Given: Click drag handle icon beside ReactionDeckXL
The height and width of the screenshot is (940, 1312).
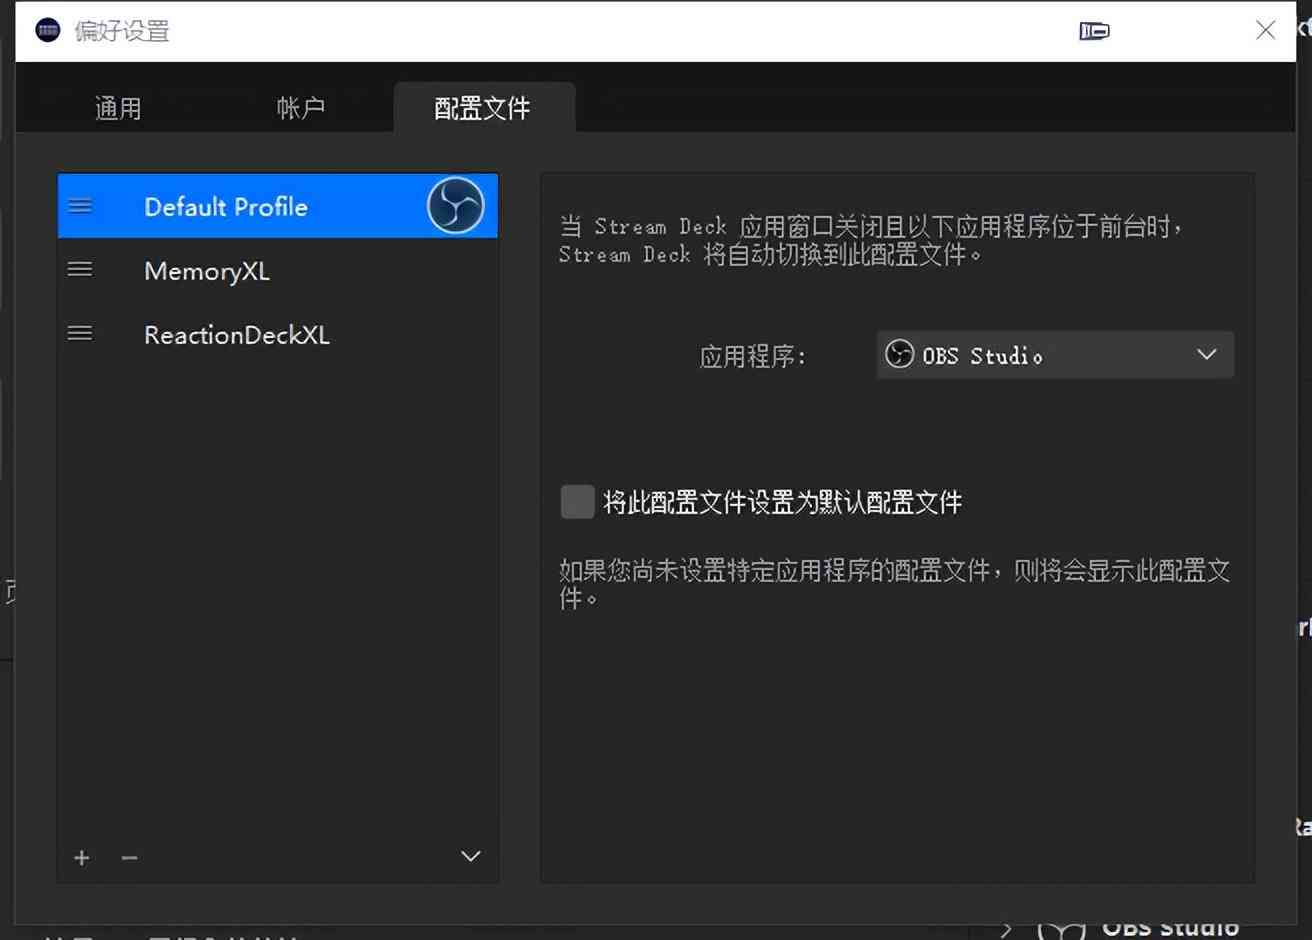Looking at the screenshot, I should pyautogui.click(x=80, y=334).
